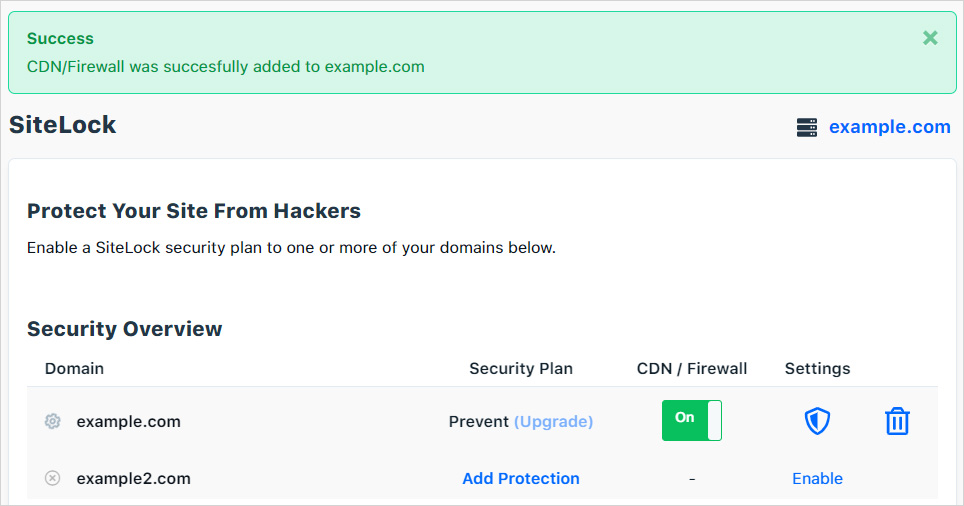Open the example.com link at top right
The height and width of the screenshot is (506, 964).
tap(889, 127)
